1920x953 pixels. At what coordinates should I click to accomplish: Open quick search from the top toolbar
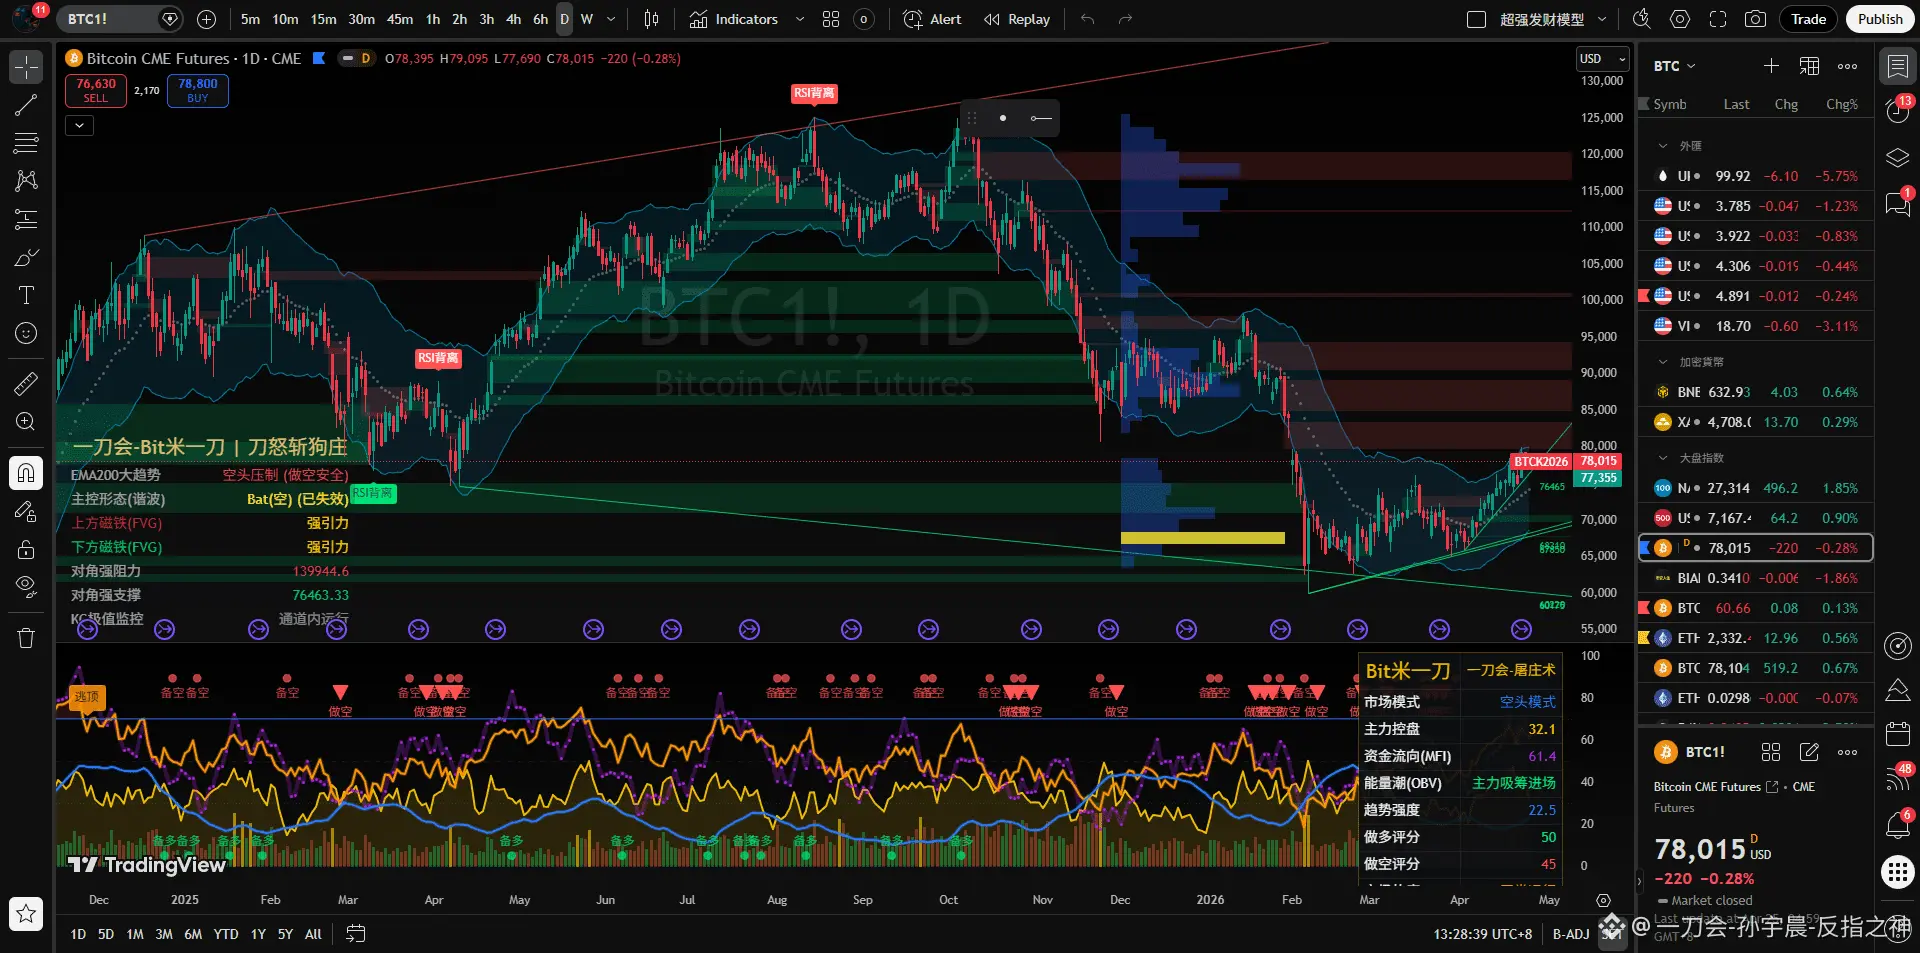pos(1641,19)
